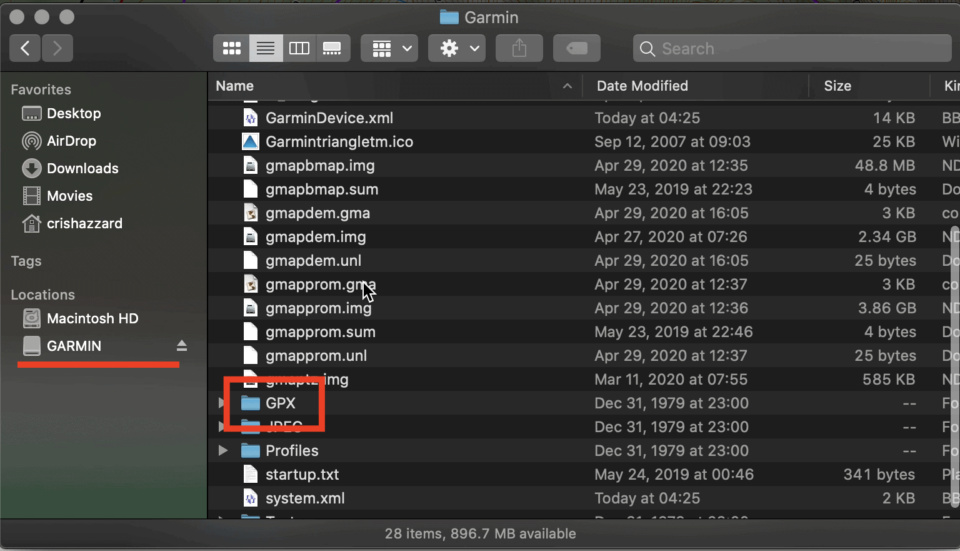Click the Share button icon

pos(517,48)
